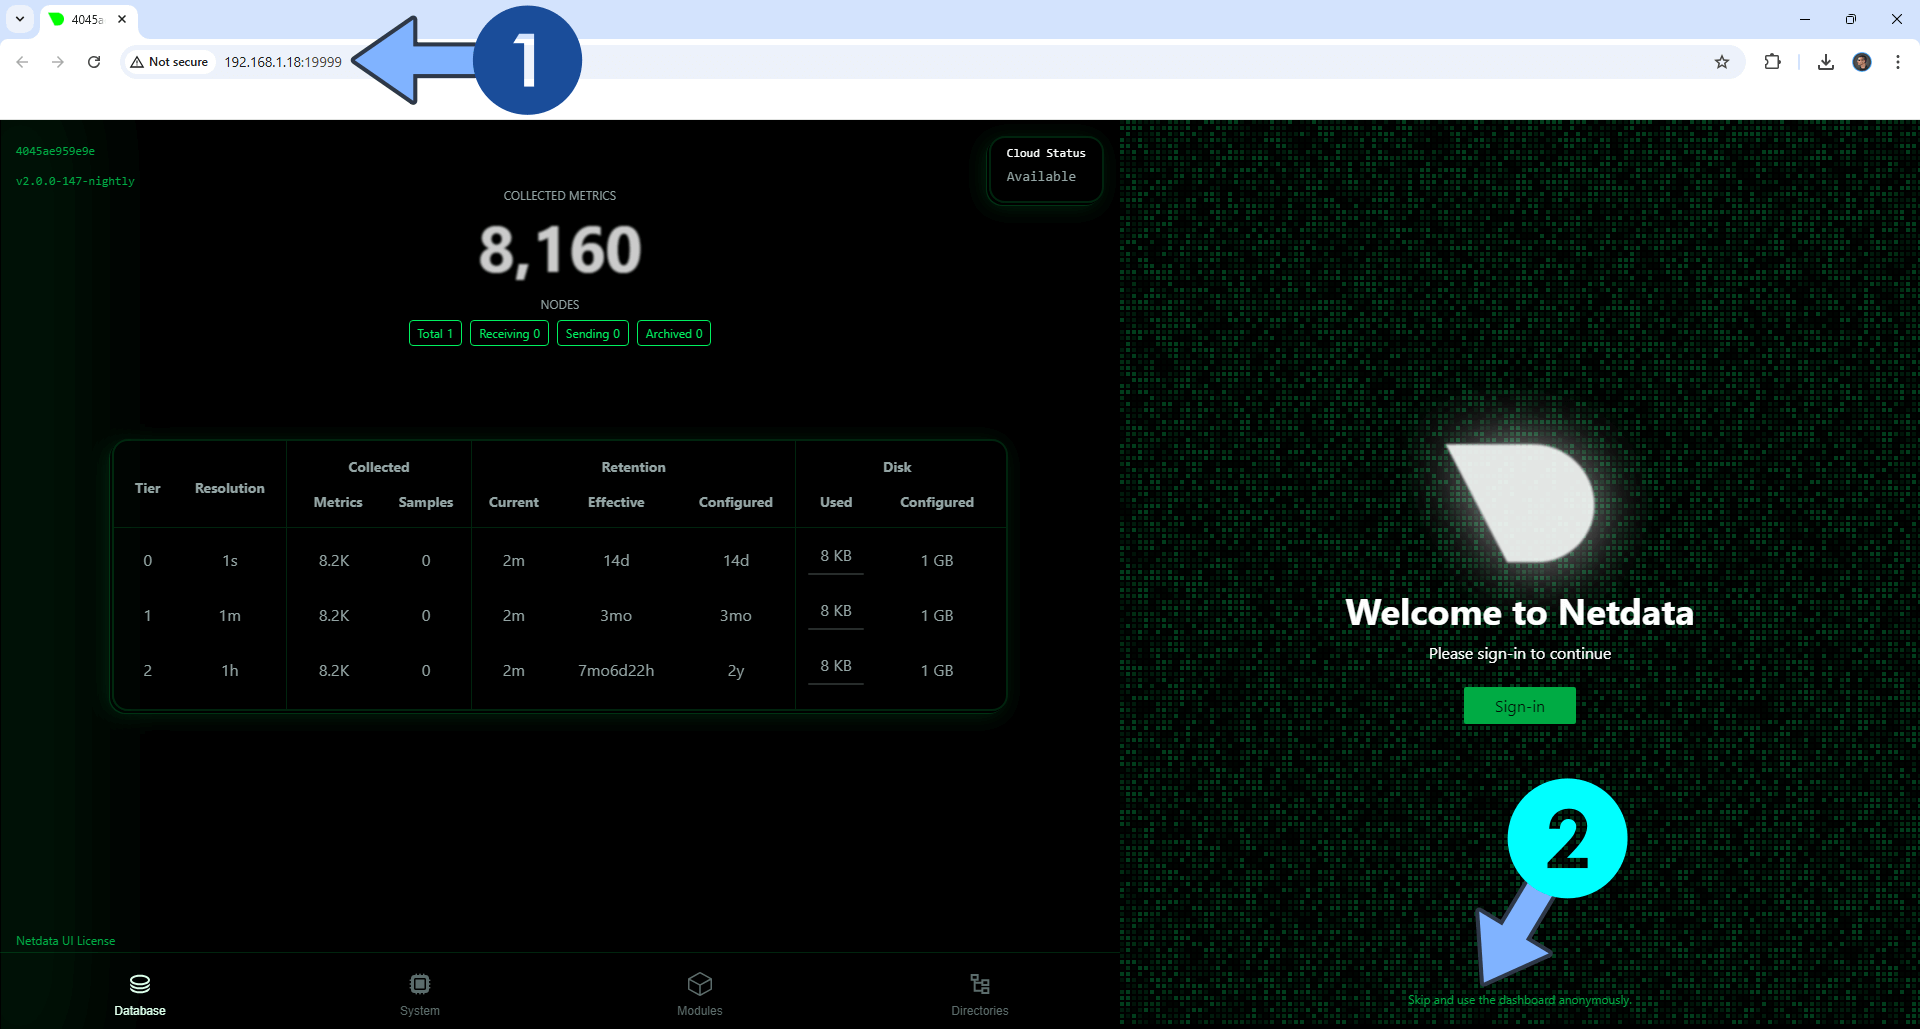Click the Effective column header

click(x=616, y=502)
